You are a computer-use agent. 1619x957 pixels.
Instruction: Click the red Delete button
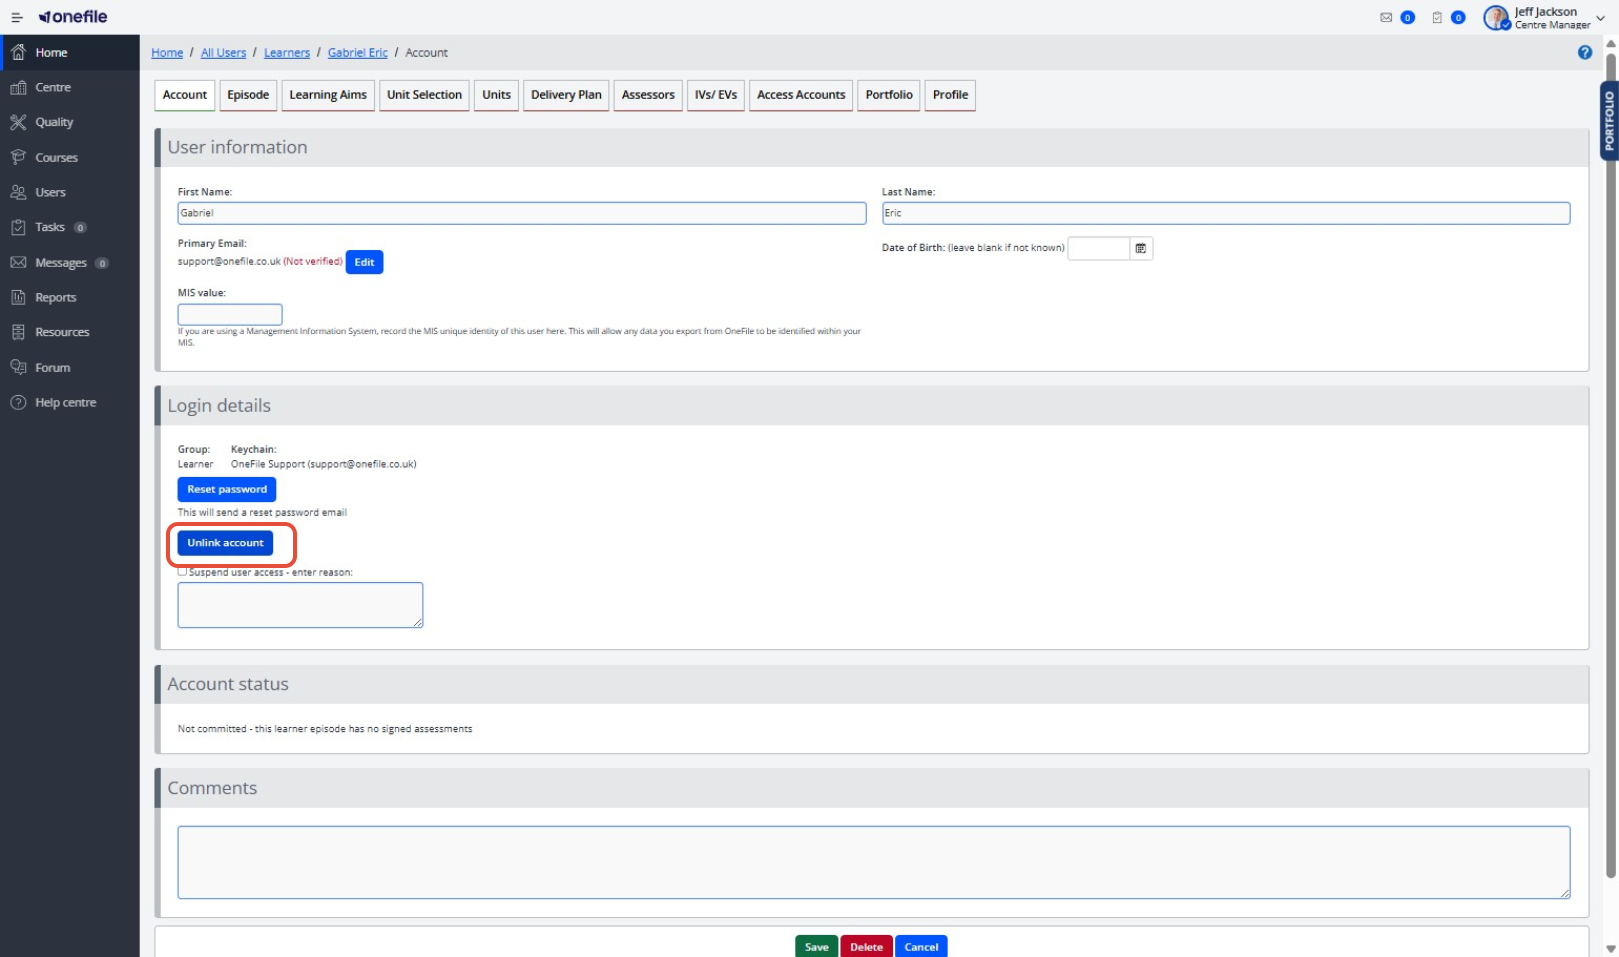pos(866,946)
